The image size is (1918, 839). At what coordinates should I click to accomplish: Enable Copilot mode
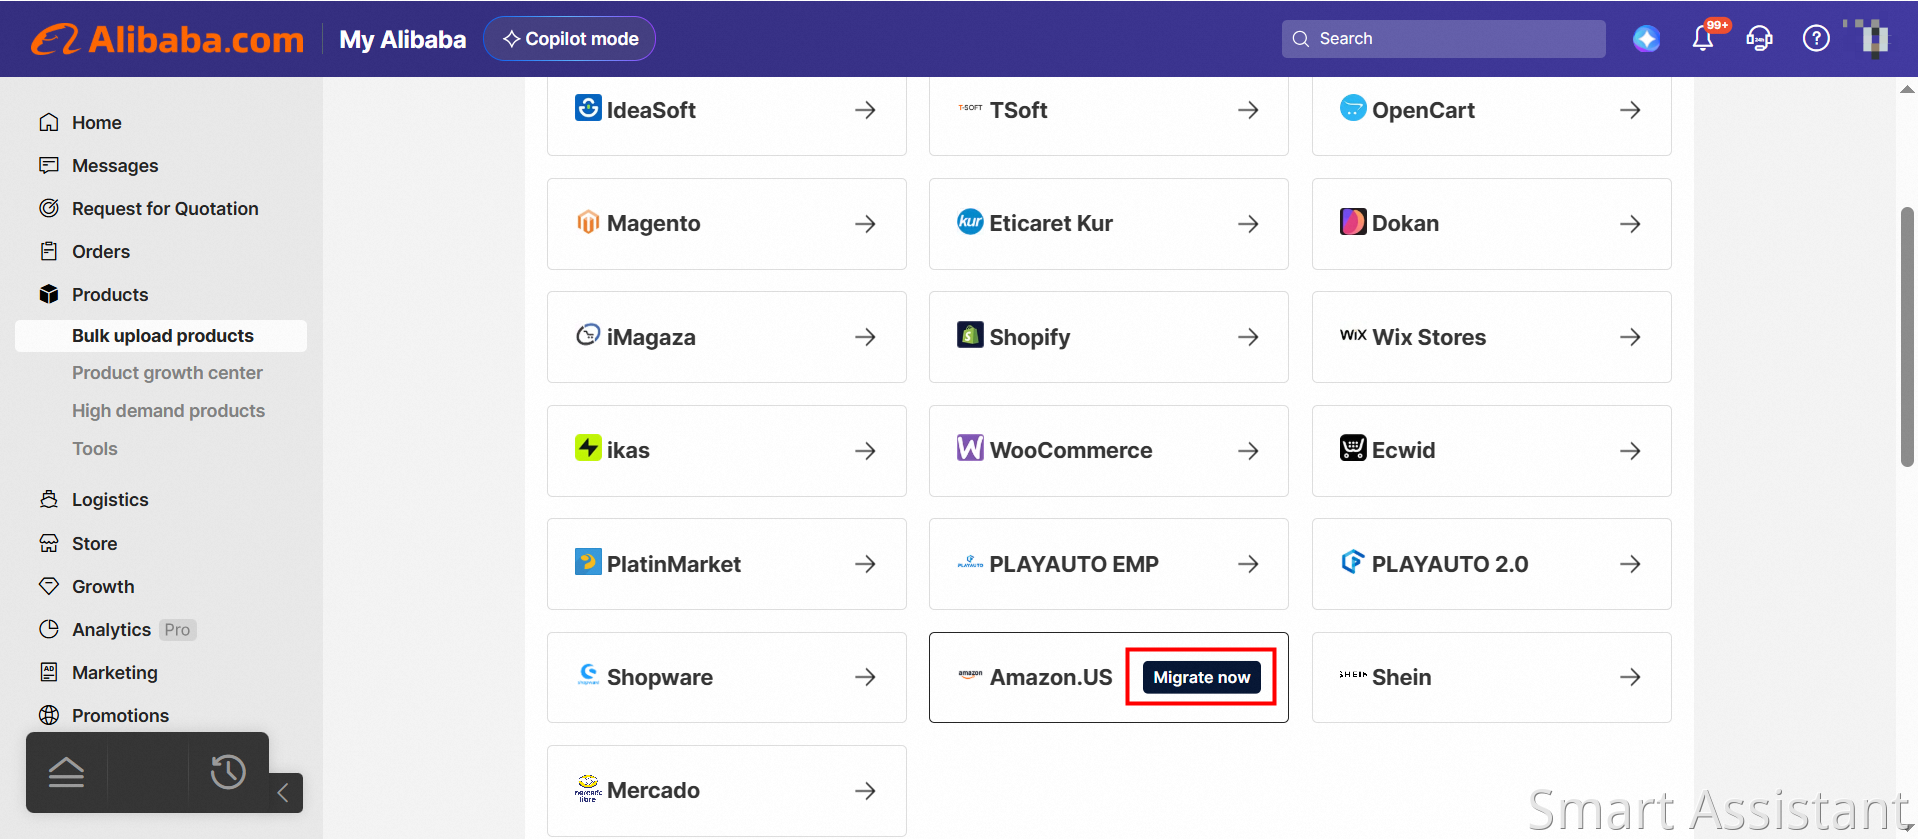click(x=569, y=39)
